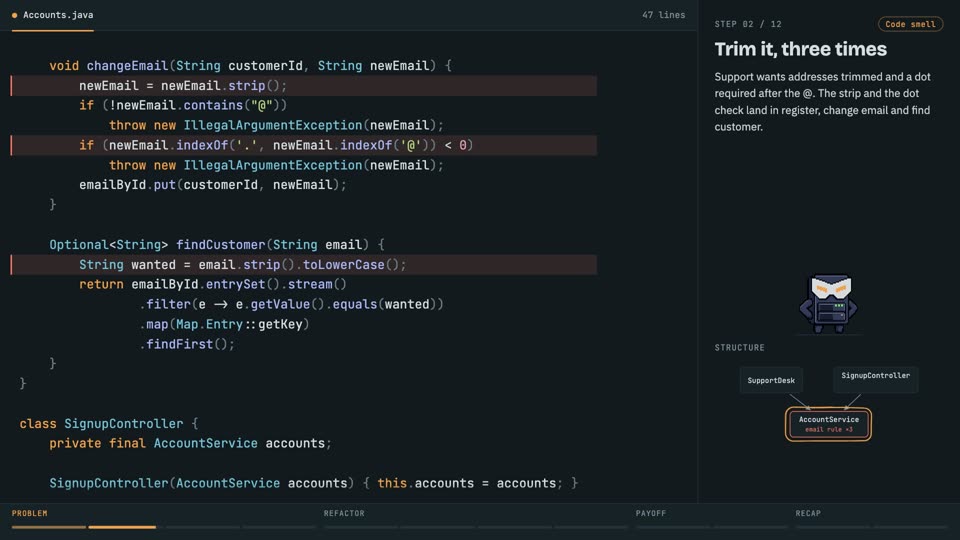Screen dimensions: 960x540
Task: Click the bright active step-two progress segment
Action: tap(122, 527)
